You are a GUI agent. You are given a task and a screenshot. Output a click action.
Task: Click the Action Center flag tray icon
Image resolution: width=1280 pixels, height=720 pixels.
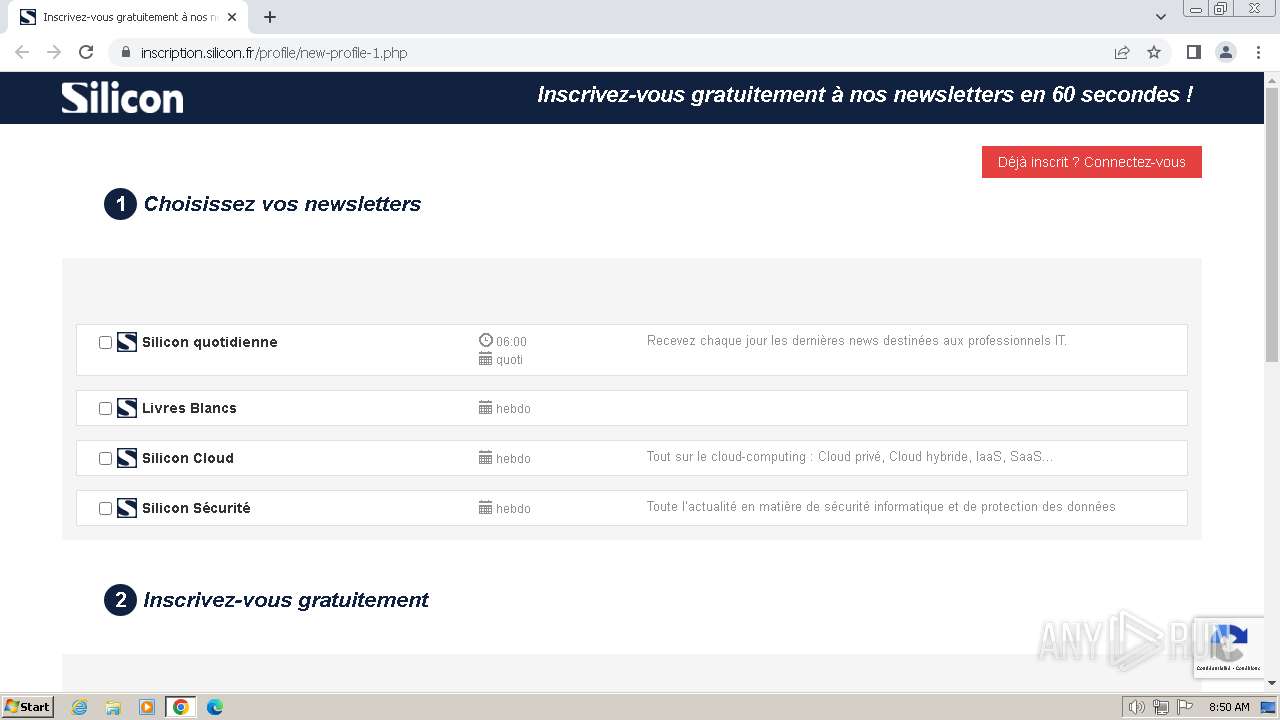(1185, 707)
